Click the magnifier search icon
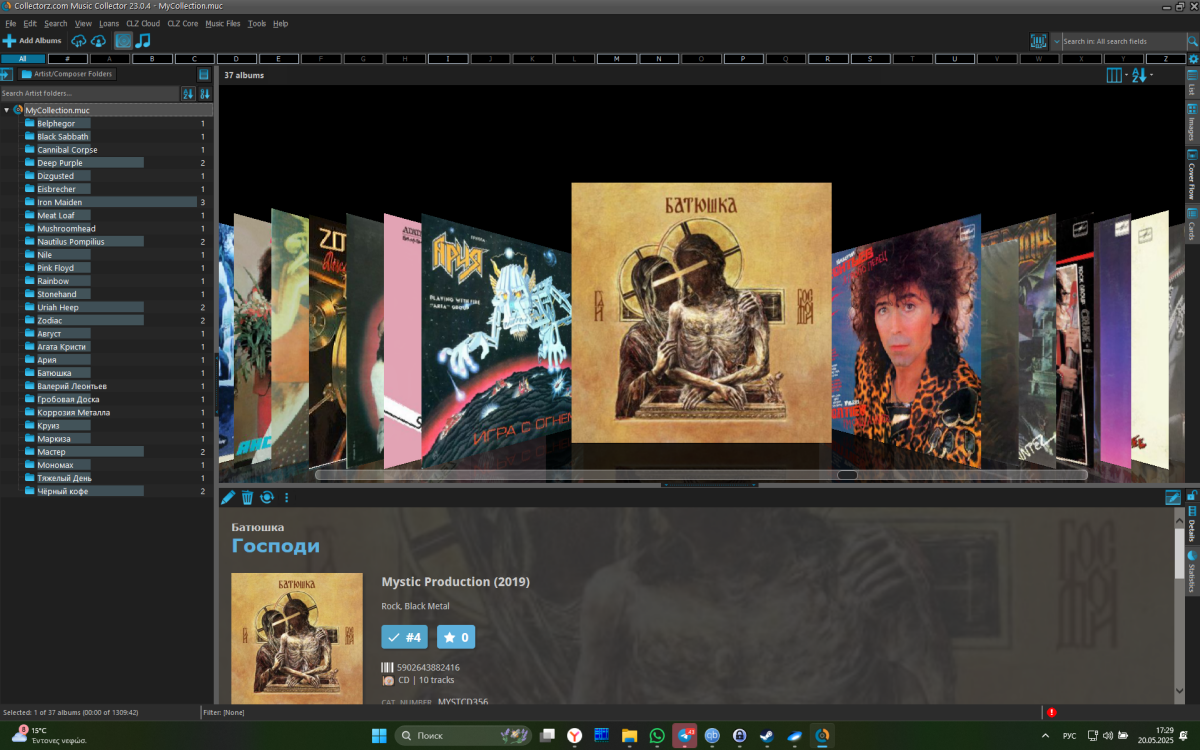 pyautogui.click(x=1193, y=41)
